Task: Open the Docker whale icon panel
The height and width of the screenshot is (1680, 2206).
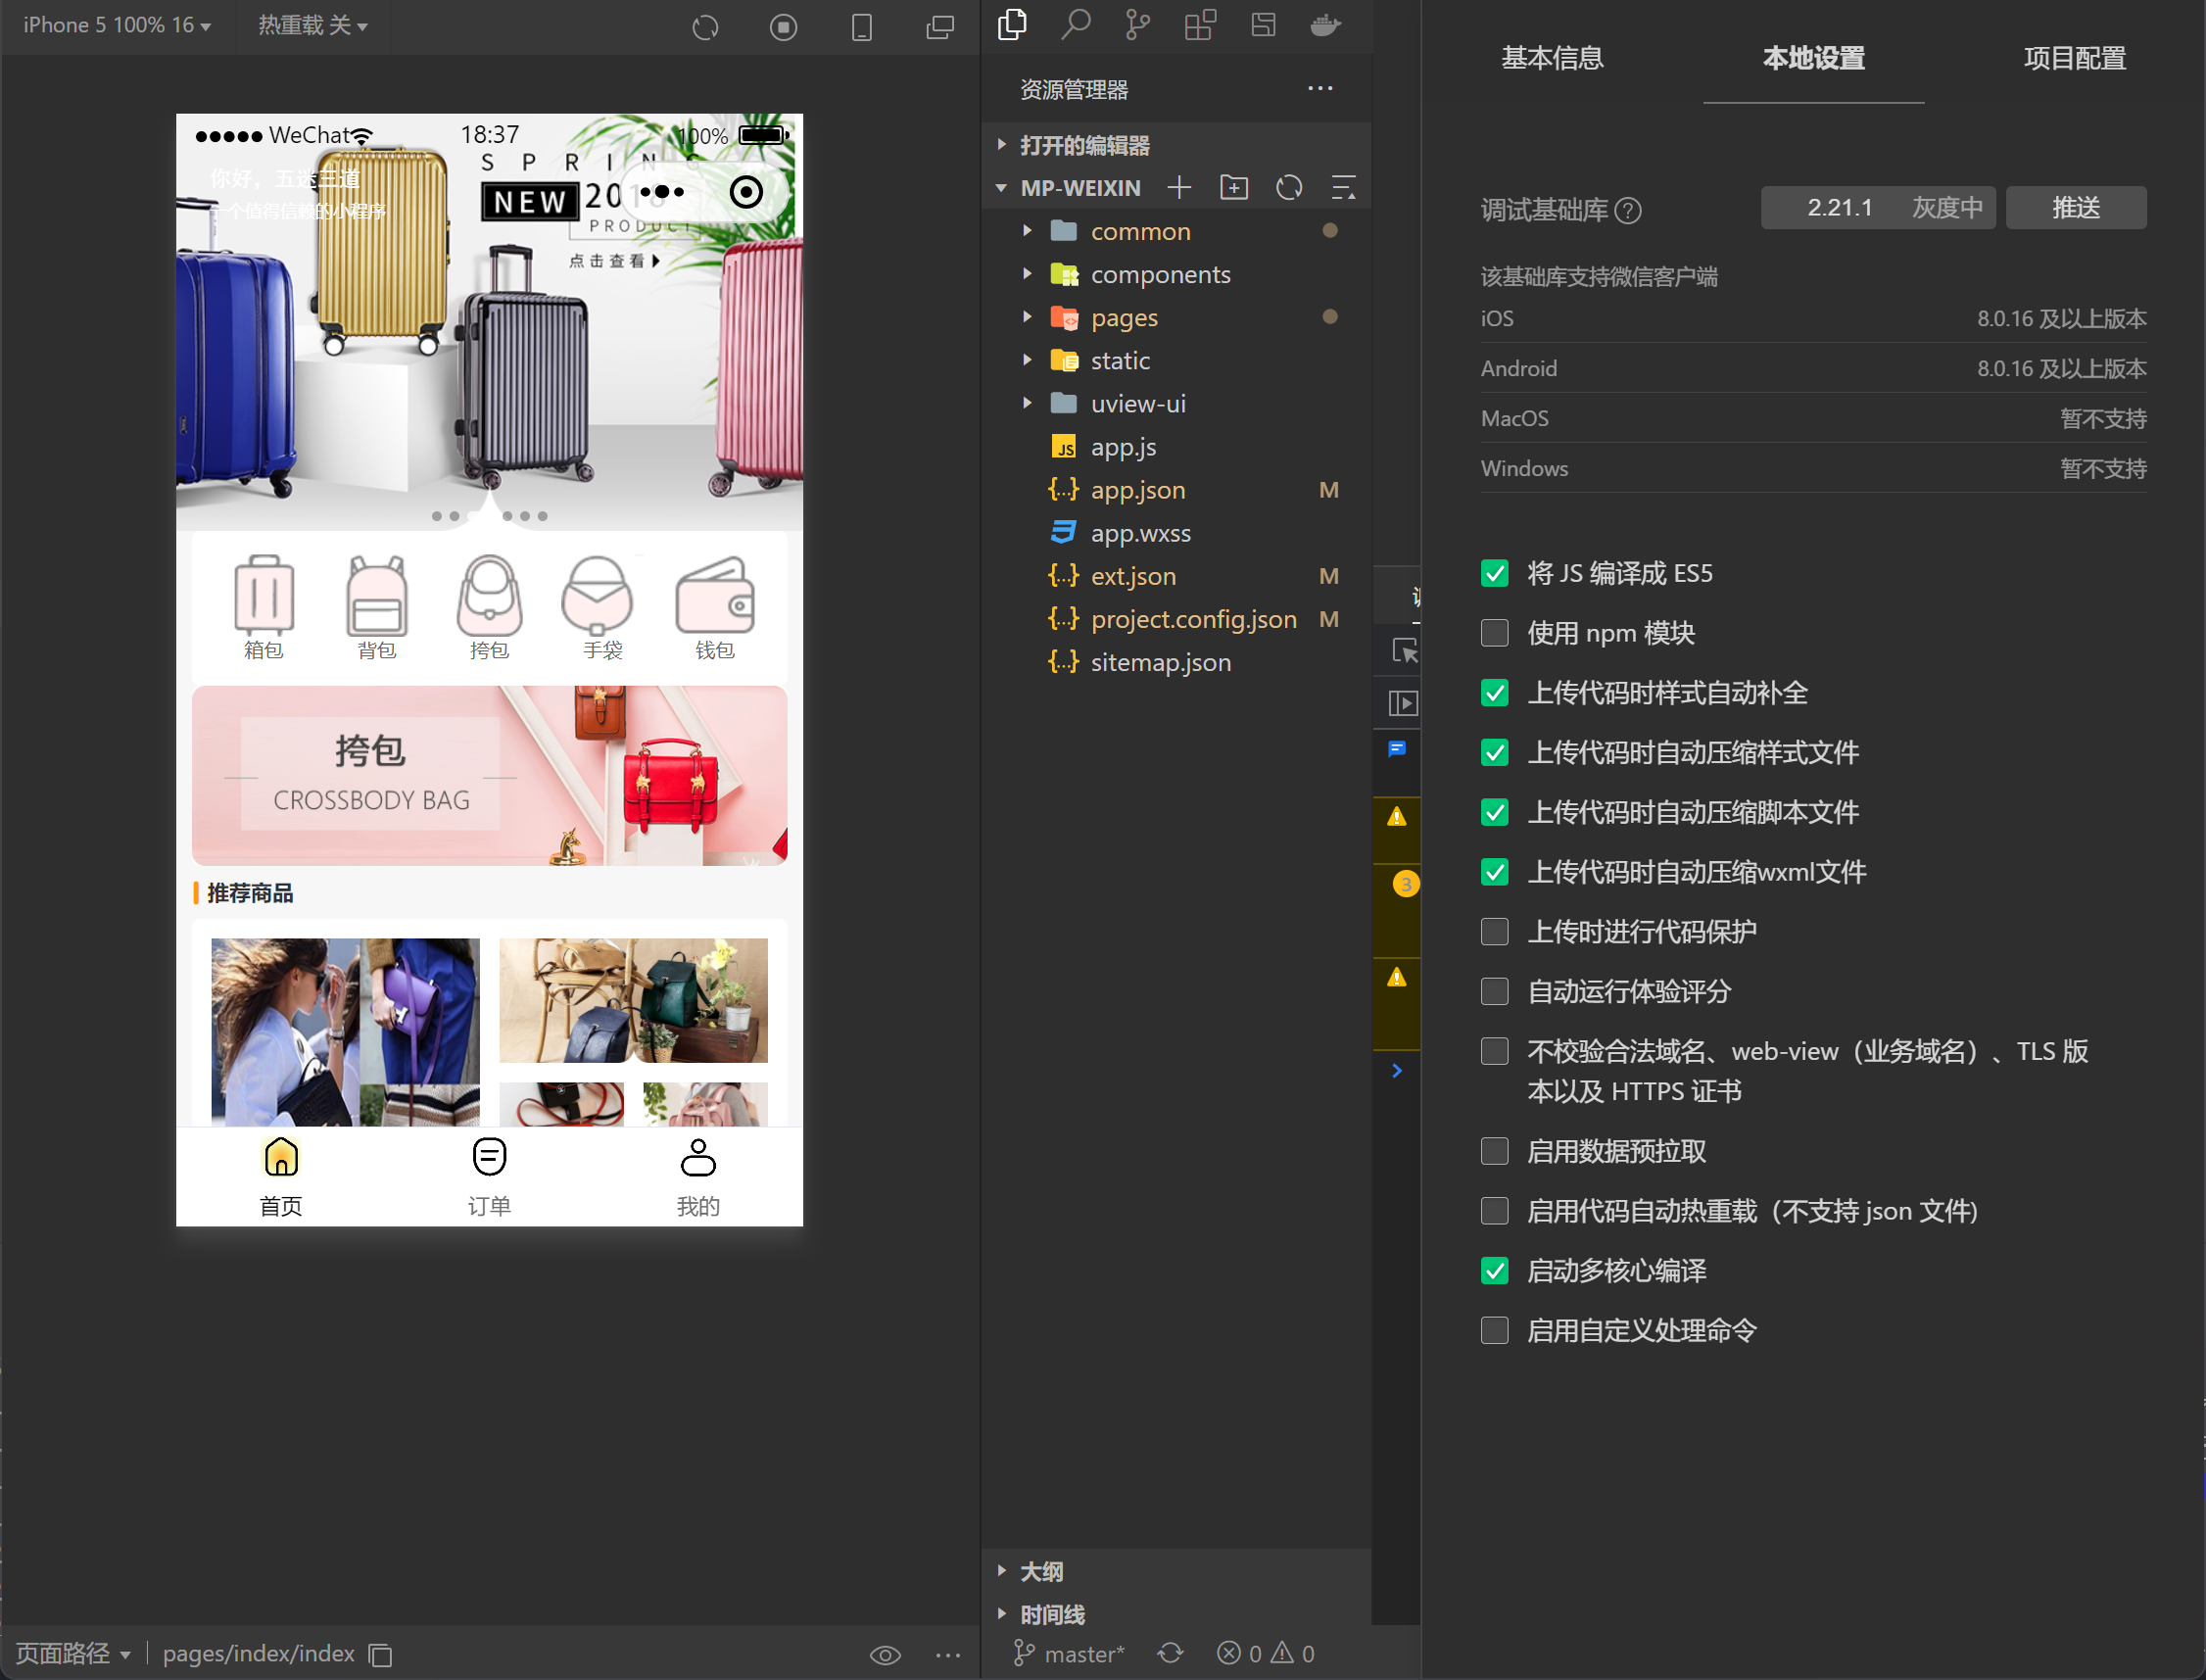Action: [x=1325, y=24]
